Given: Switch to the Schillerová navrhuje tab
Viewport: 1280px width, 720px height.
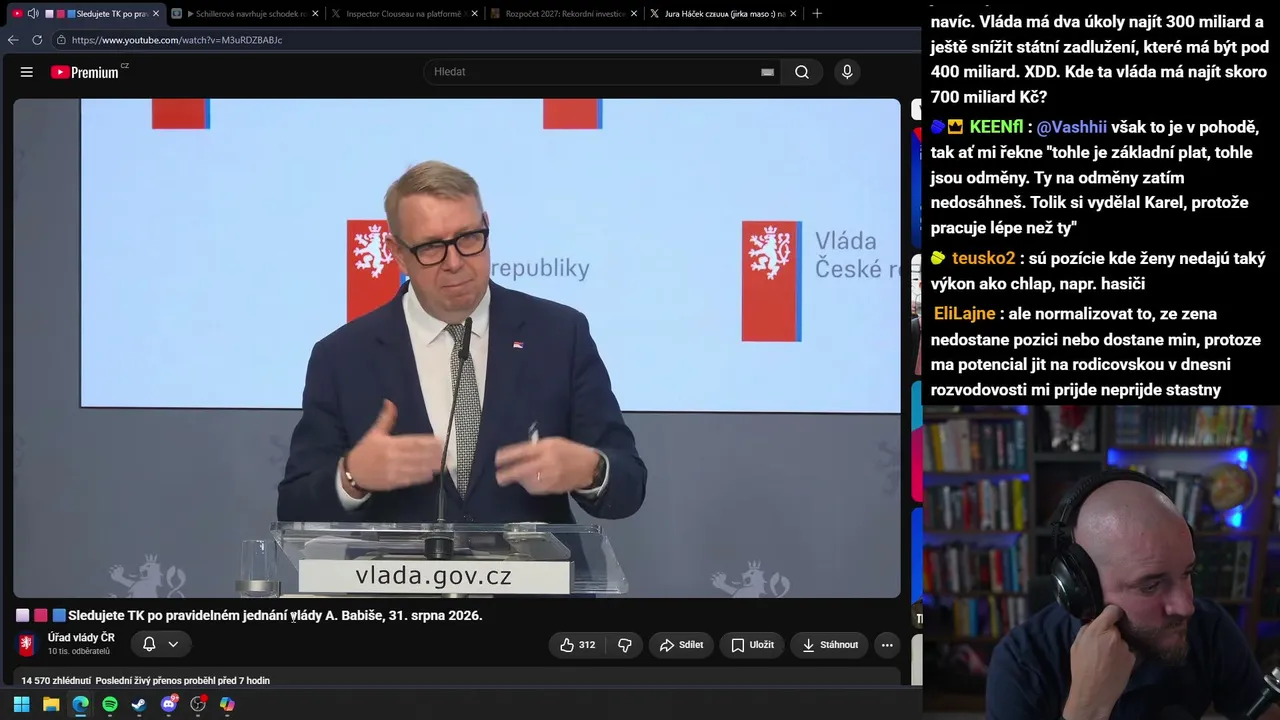Looking at the screenshot, I should tap(246, 14).
